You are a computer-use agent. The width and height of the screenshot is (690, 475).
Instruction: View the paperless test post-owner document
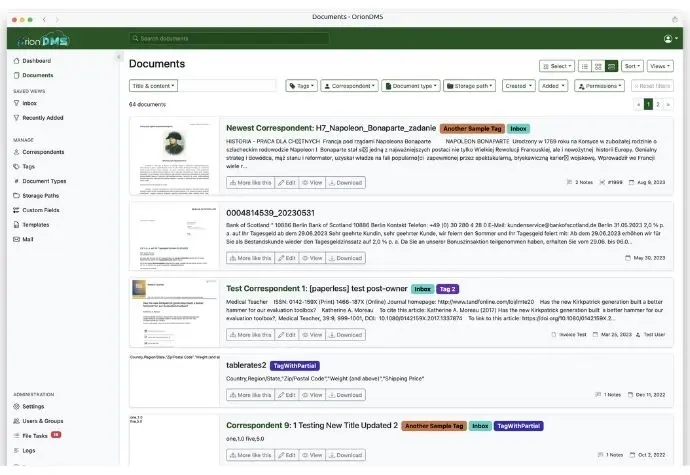pos(312,335)
